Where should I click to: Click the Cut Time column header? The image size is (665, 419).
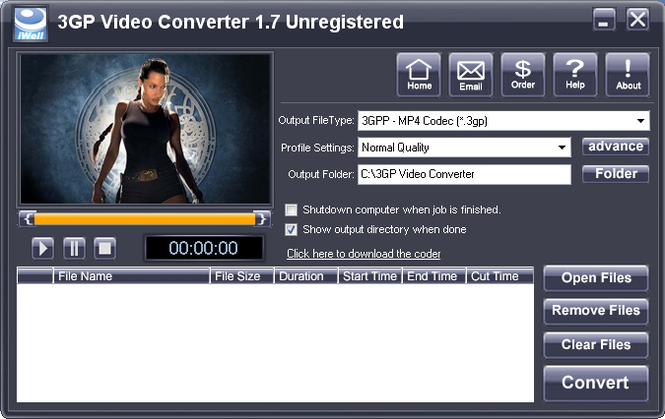tap(500, 276)
